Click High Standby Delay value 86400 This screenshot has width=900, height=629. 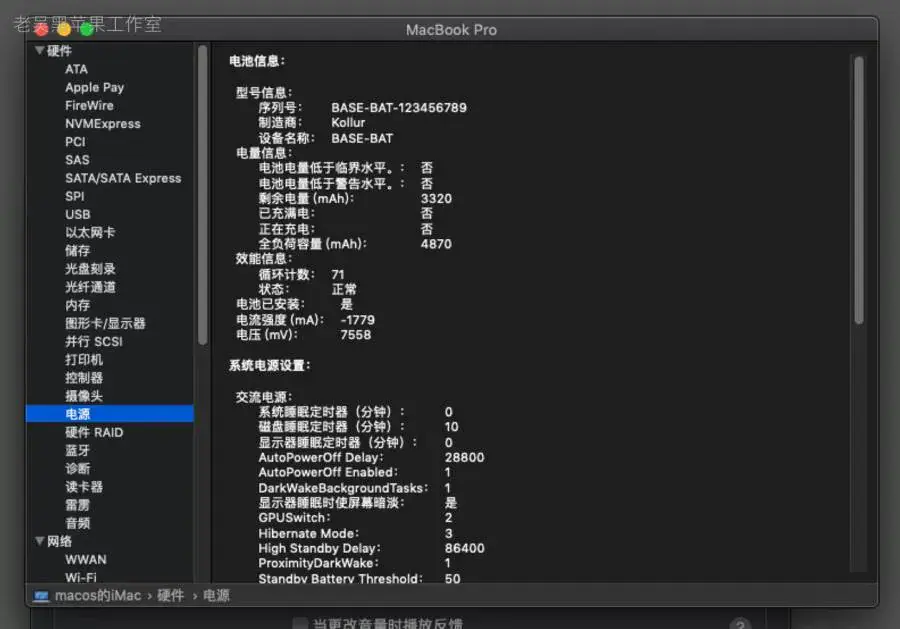click(x=464, y=548)
